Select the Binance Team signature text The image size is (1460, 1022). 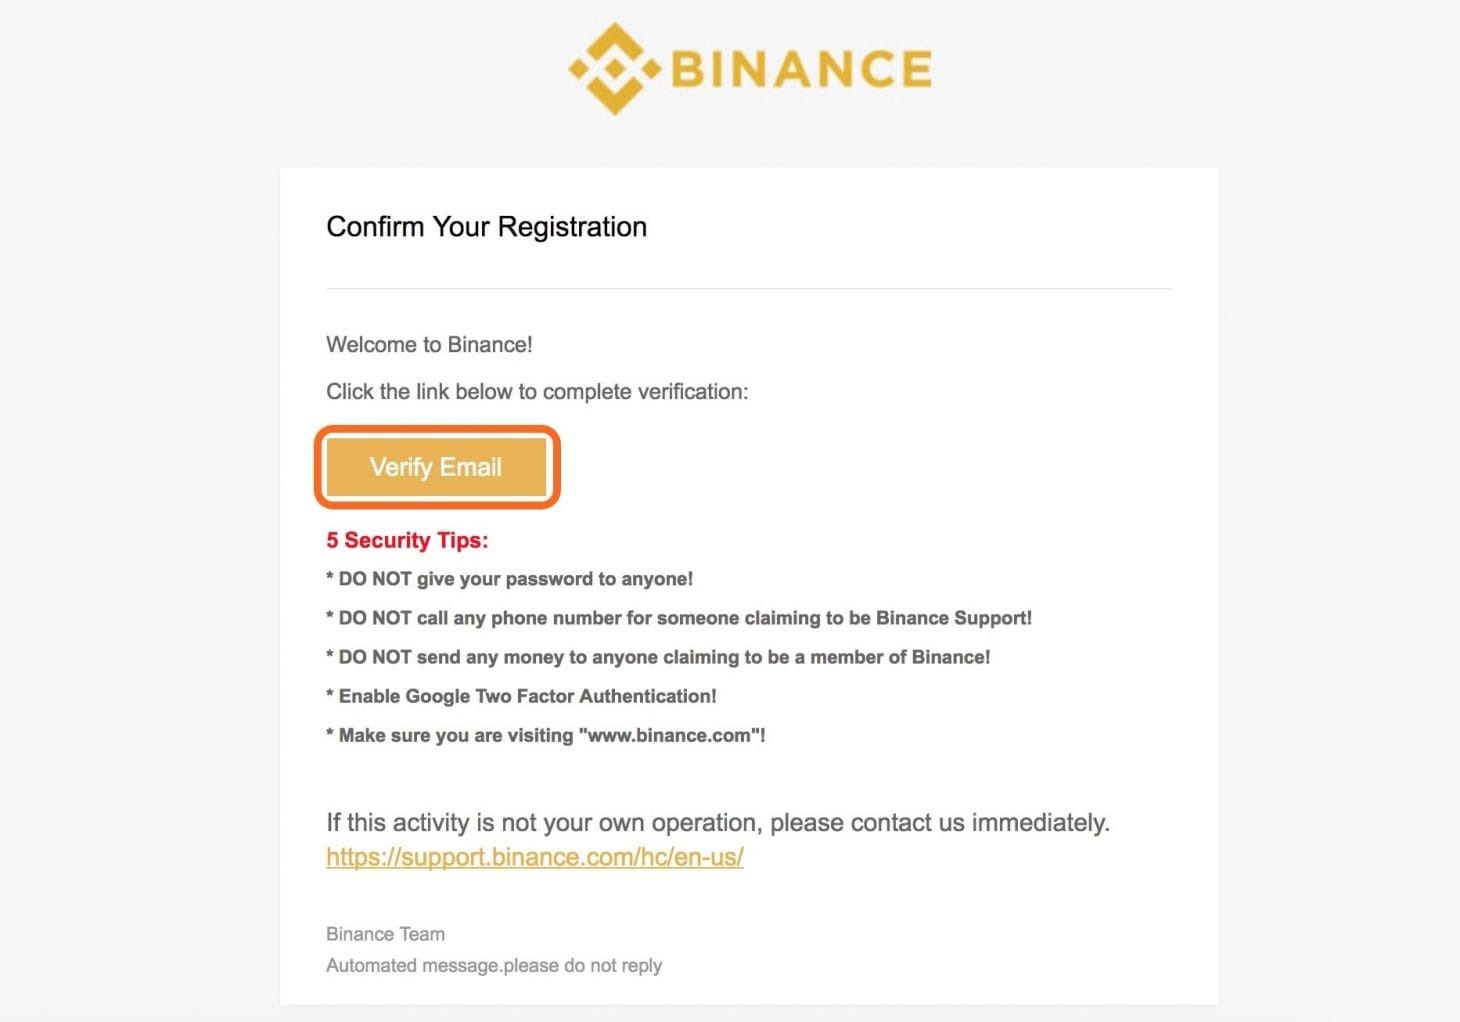point(385,933)
